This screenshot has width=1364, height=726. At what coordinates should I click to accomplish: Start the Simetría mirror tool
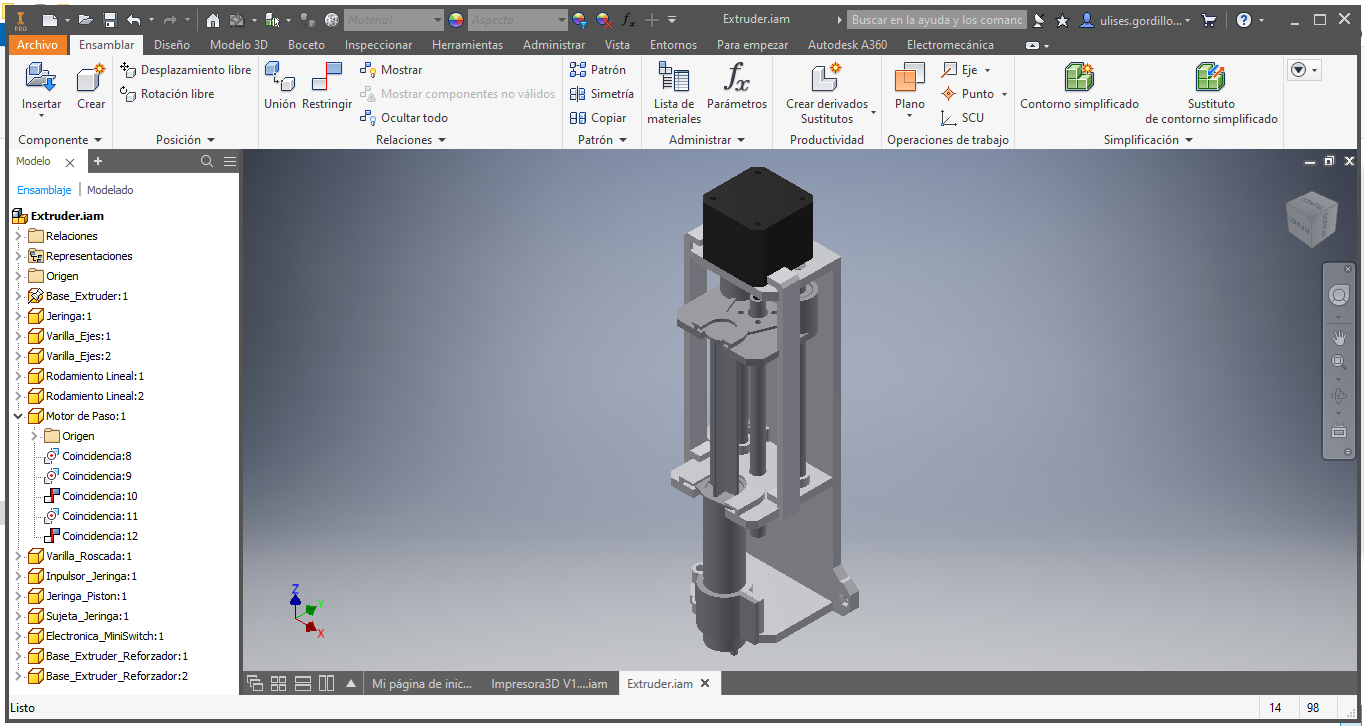pos(601,94)
